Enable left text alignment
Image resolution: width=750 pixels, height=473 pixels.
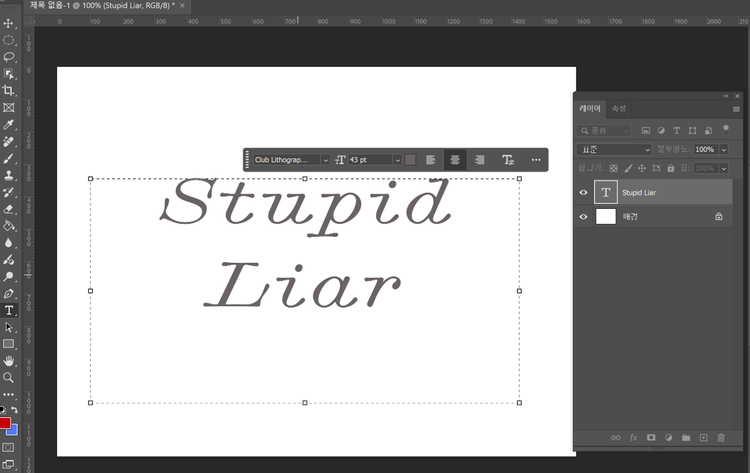(x=430, y=160)
